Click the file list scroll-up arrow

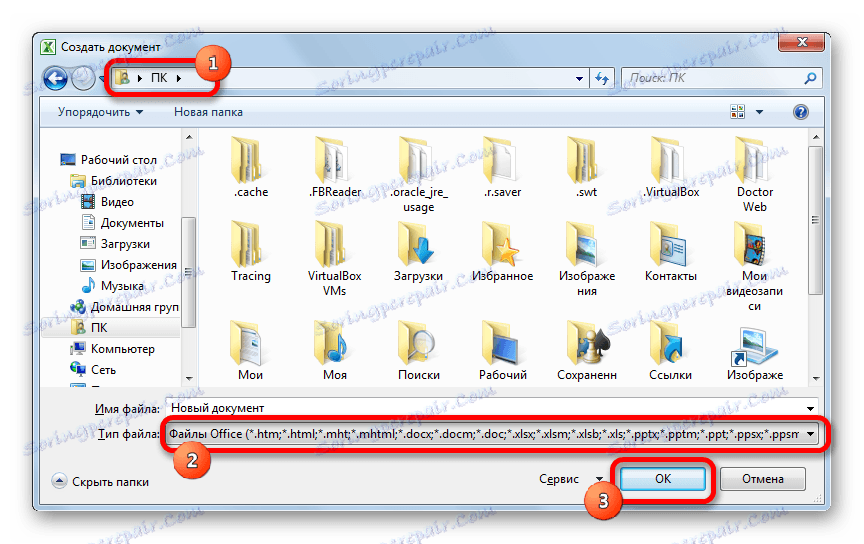pyautogui.click(x=816, y=137)
